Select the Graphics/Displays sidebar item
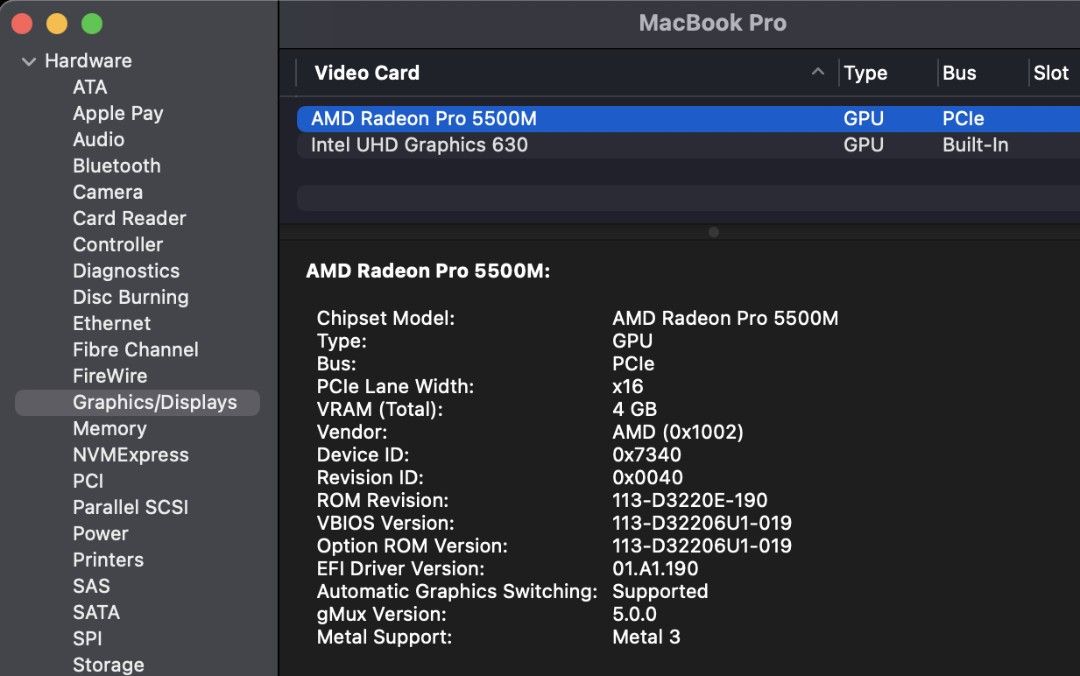This screenshot has height=676, width=1080. pyautogui.click(x=137, y=402)
